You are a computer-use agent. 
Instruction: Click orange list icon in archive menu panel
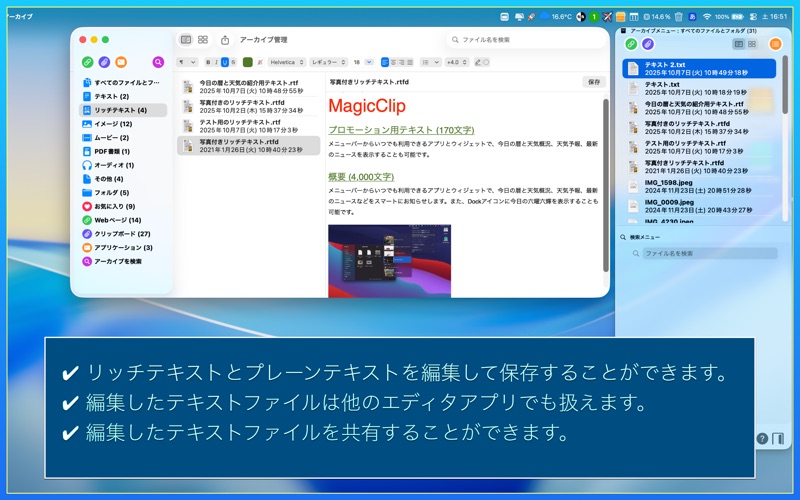(x=776, y=44)
